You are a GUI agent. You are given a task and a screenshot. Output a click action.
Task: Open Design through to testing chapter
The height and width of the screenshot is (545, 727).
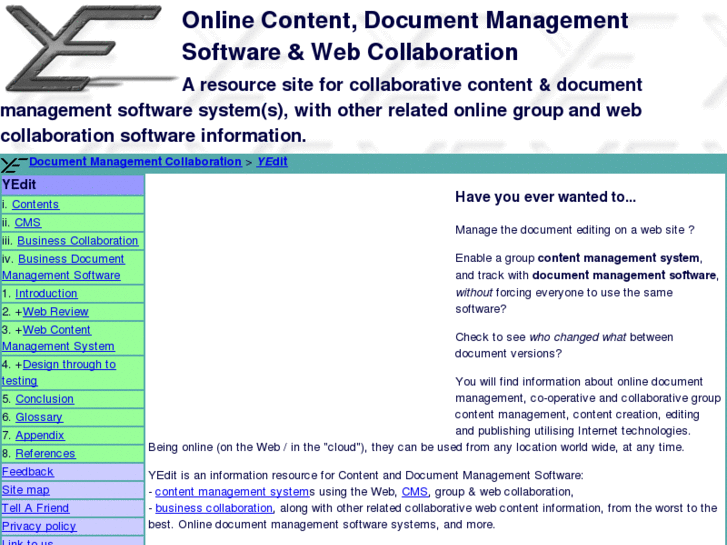click(x=58, y=372)
